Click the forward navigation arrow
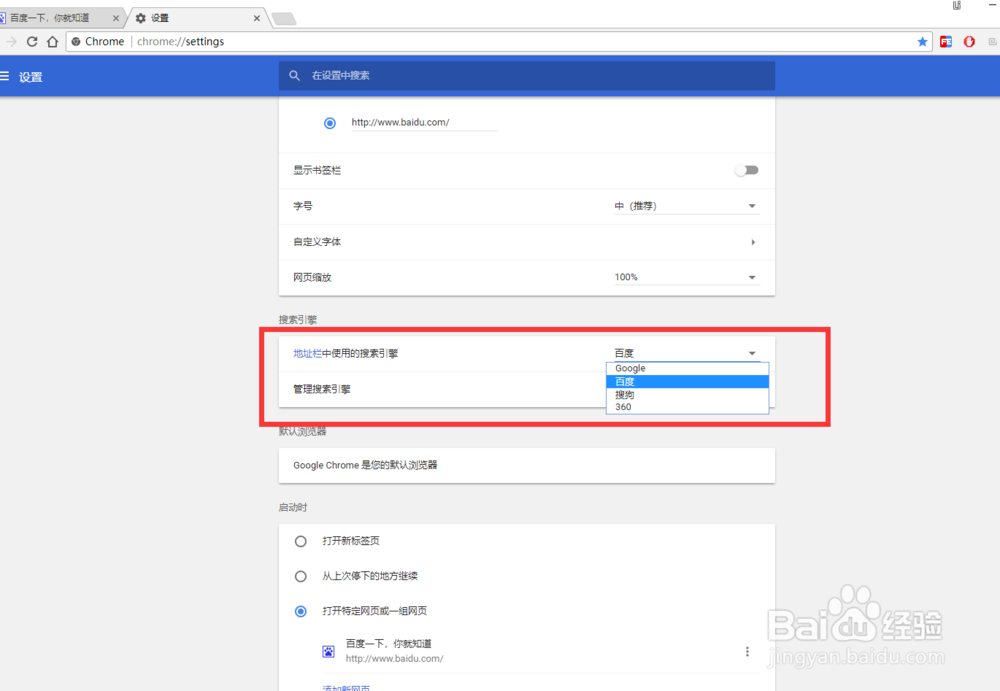 click(11, 41)
